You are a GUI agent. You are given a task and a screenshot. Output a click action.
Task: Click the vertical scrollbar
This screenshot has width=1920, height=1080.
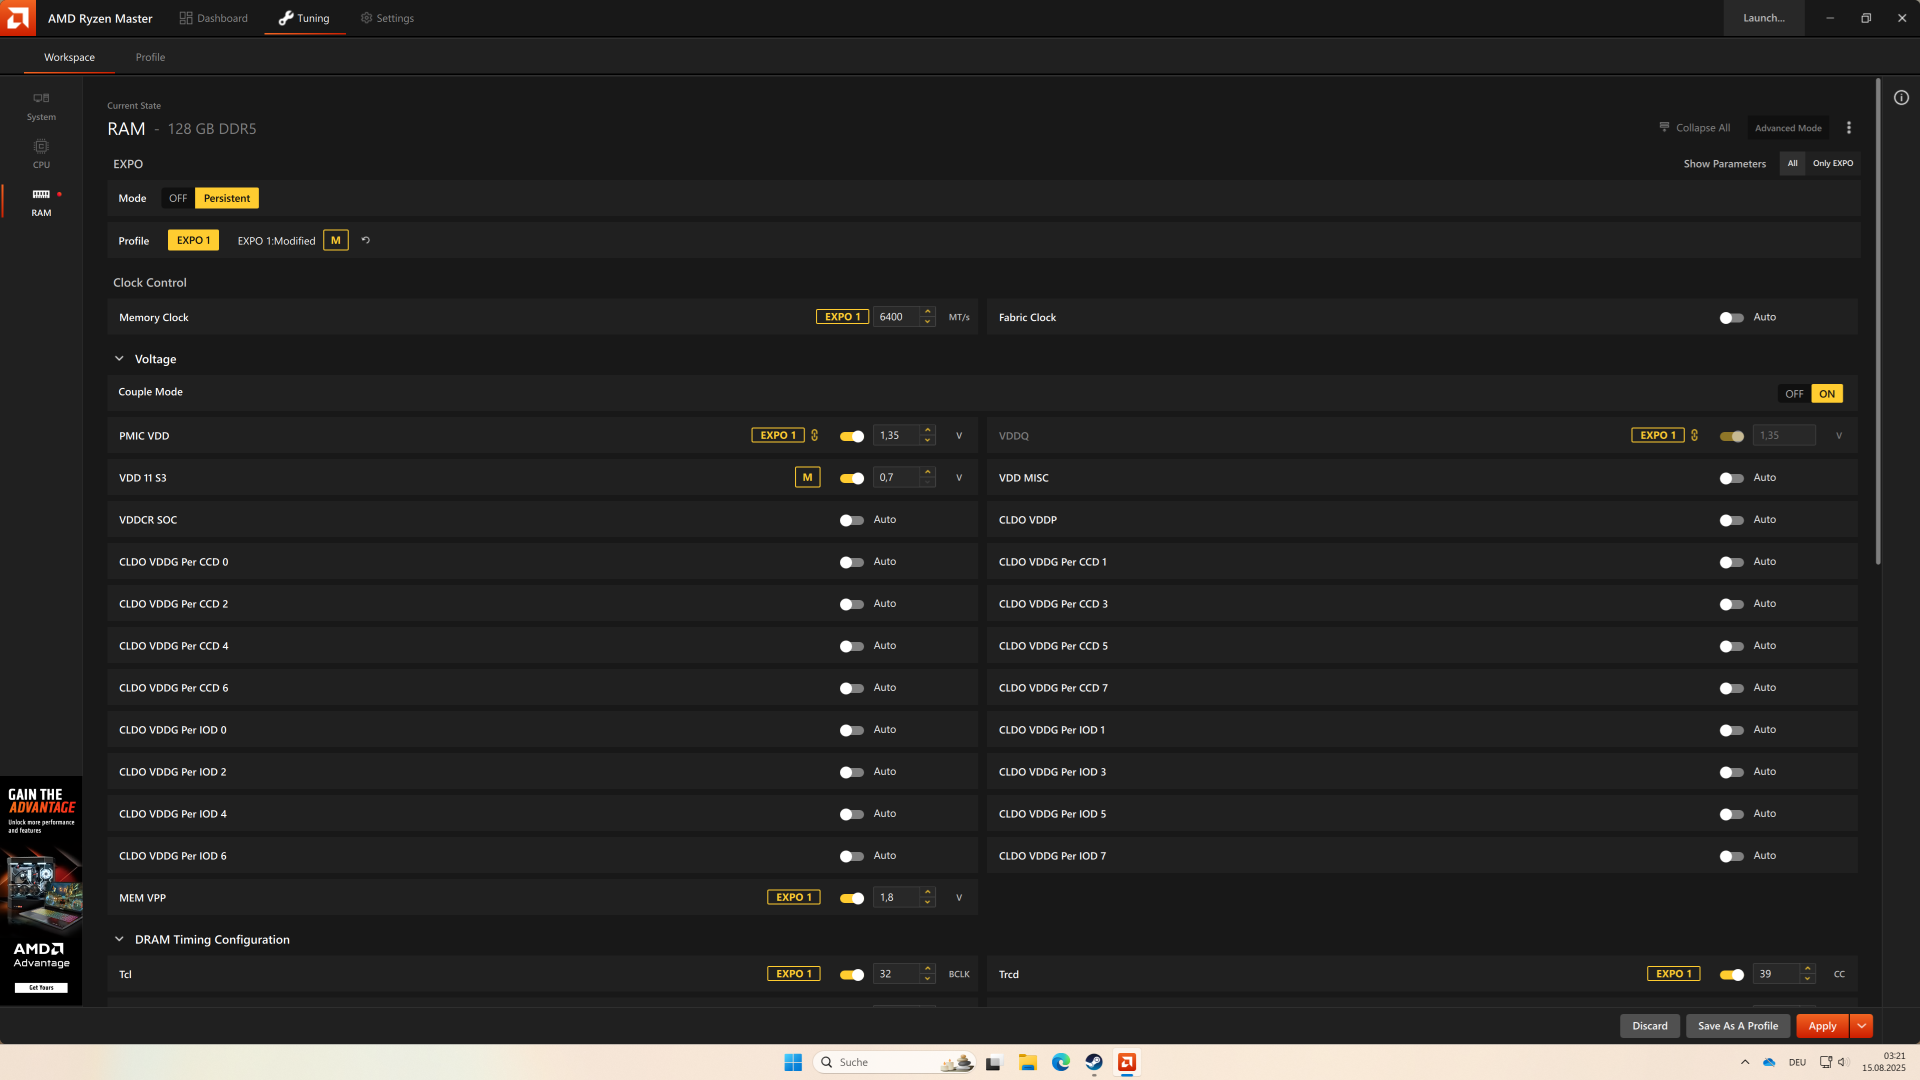coord(1878,320)
